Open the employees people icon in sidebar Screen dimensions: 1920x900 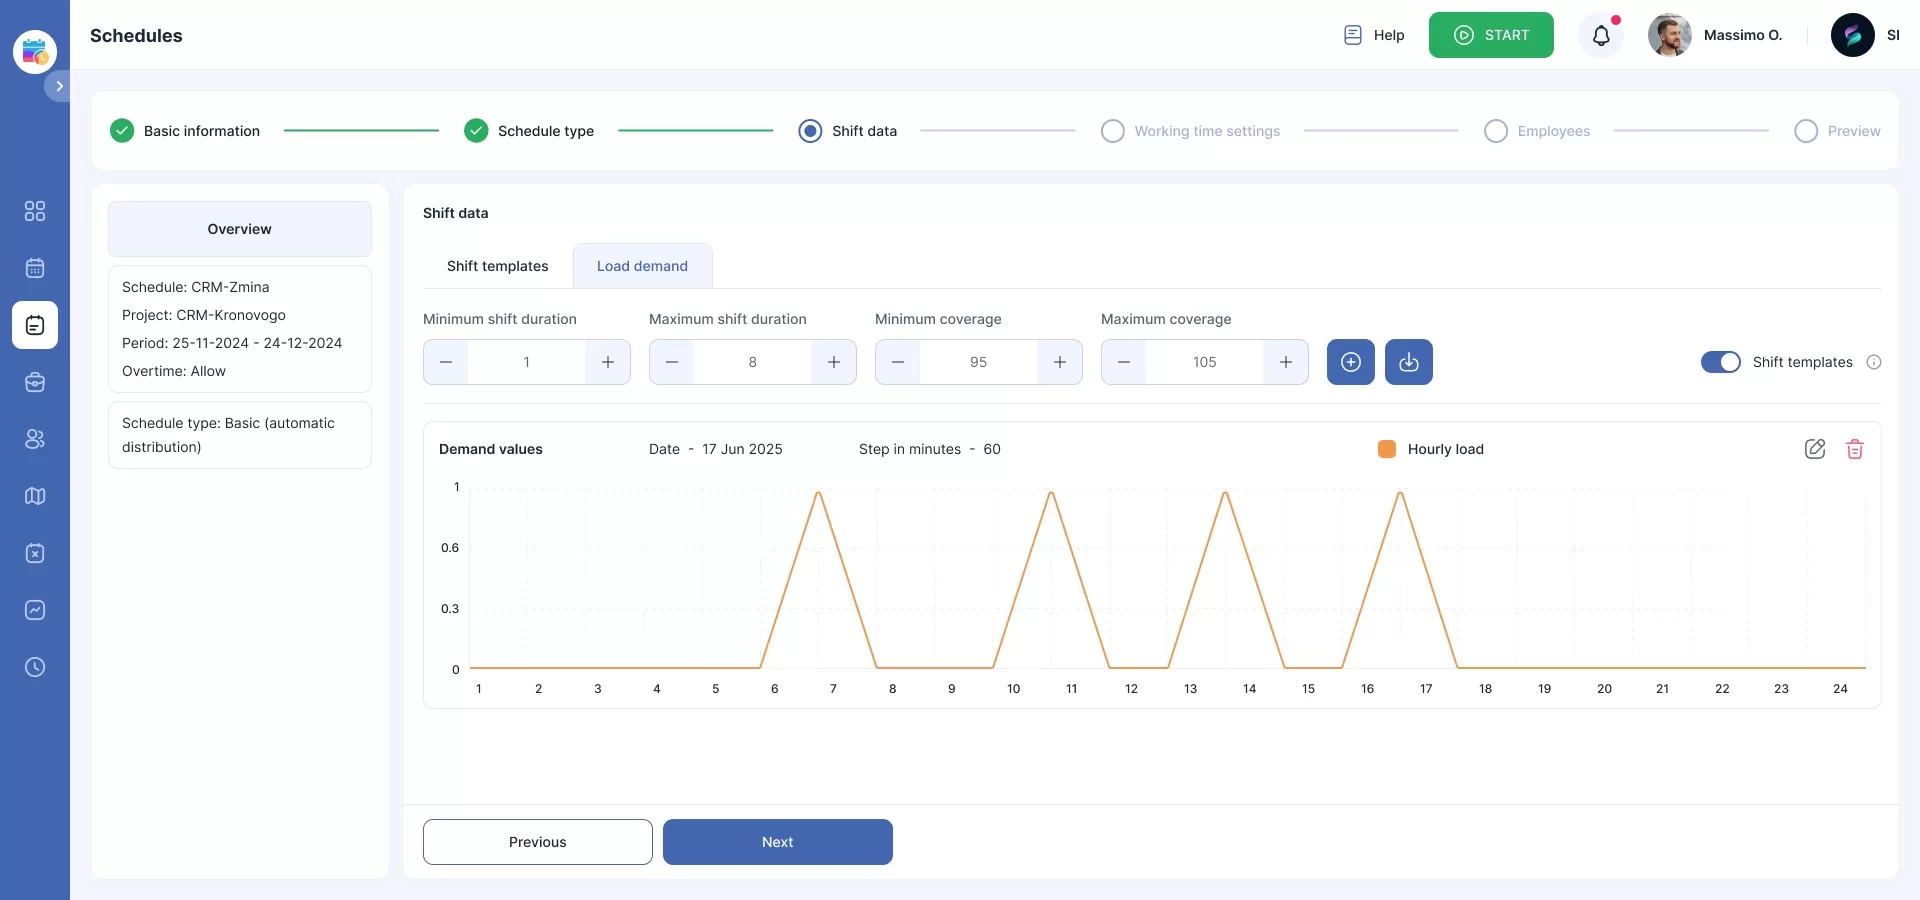(x=35, y=439)
